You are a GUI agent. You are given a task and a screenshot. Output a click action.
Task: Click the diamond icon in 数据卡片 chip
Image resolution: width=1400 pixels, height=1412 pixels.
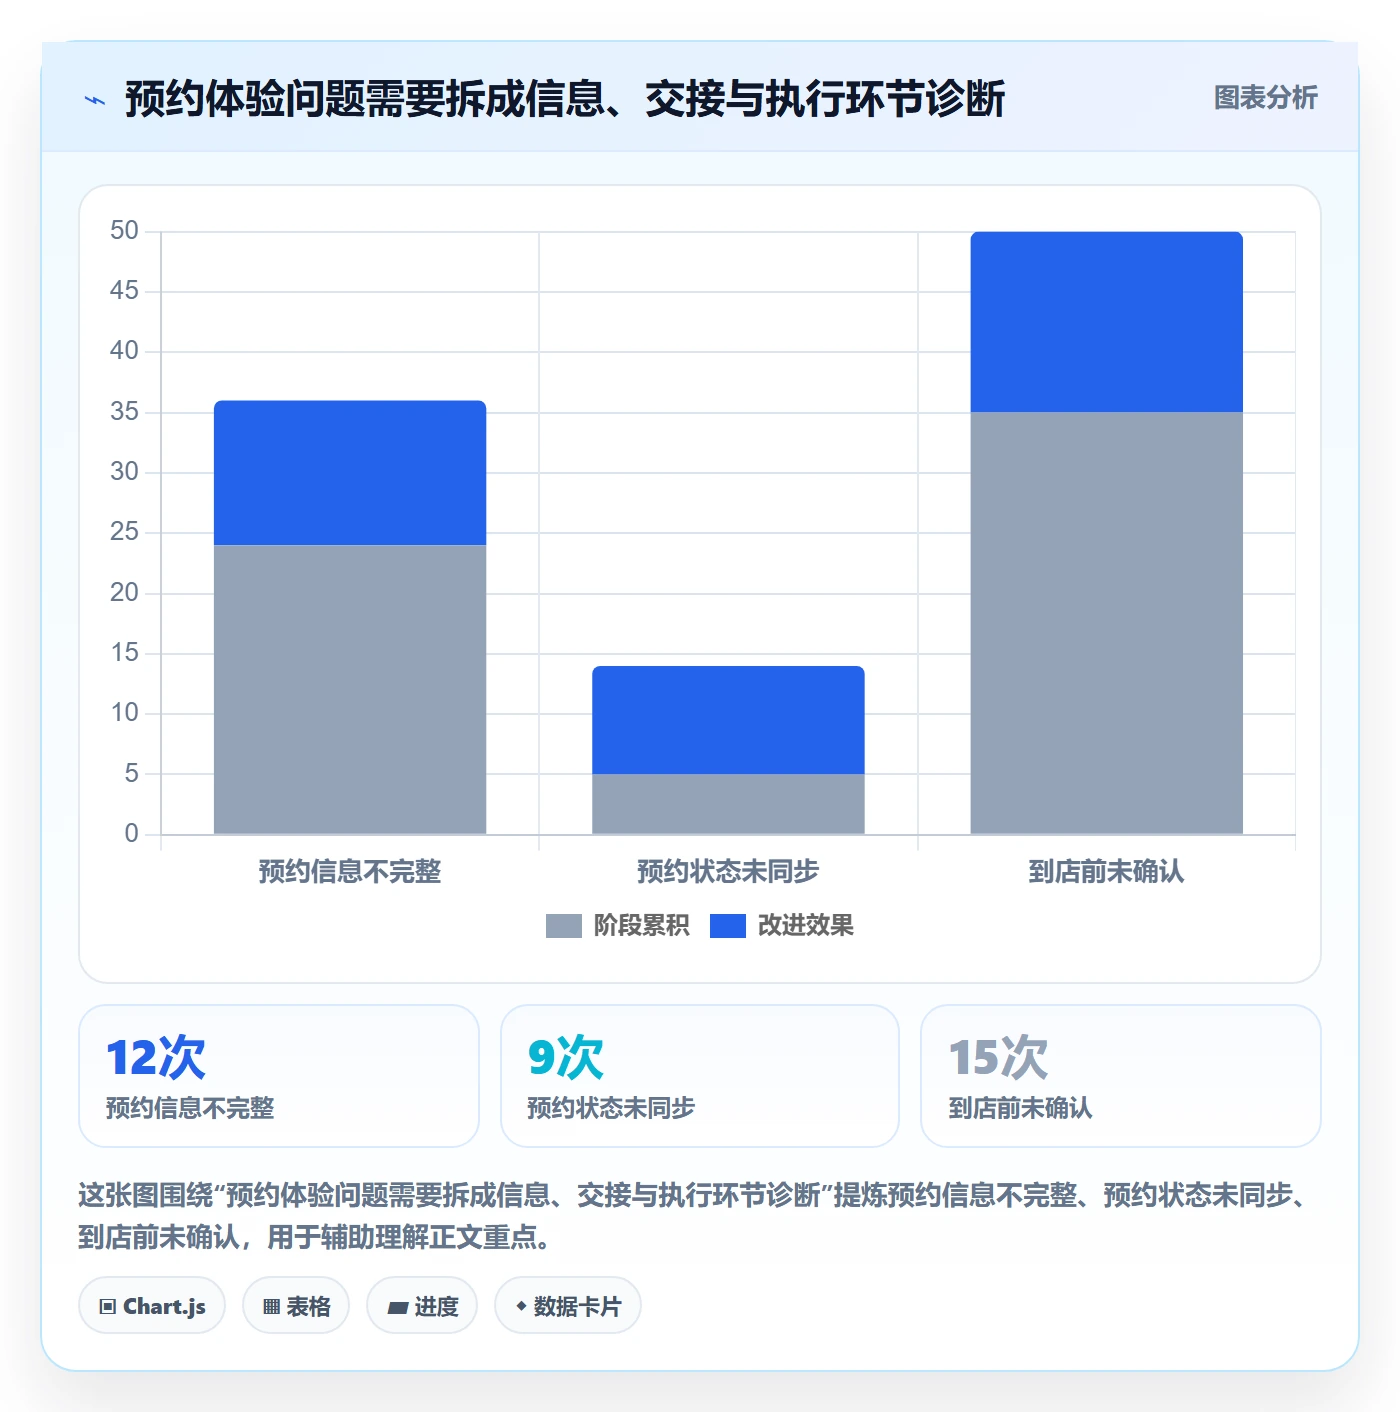(521, 1306)
